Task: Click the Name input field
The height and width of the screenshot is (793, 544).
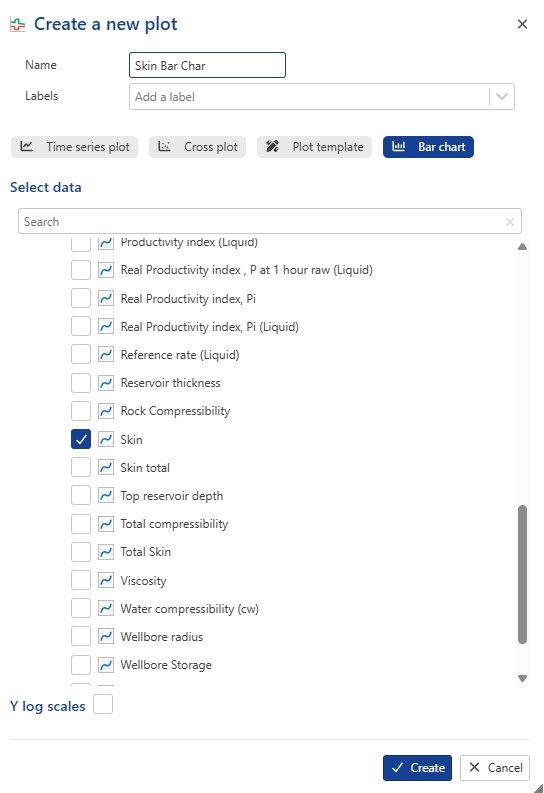Action: click(207, 65)
